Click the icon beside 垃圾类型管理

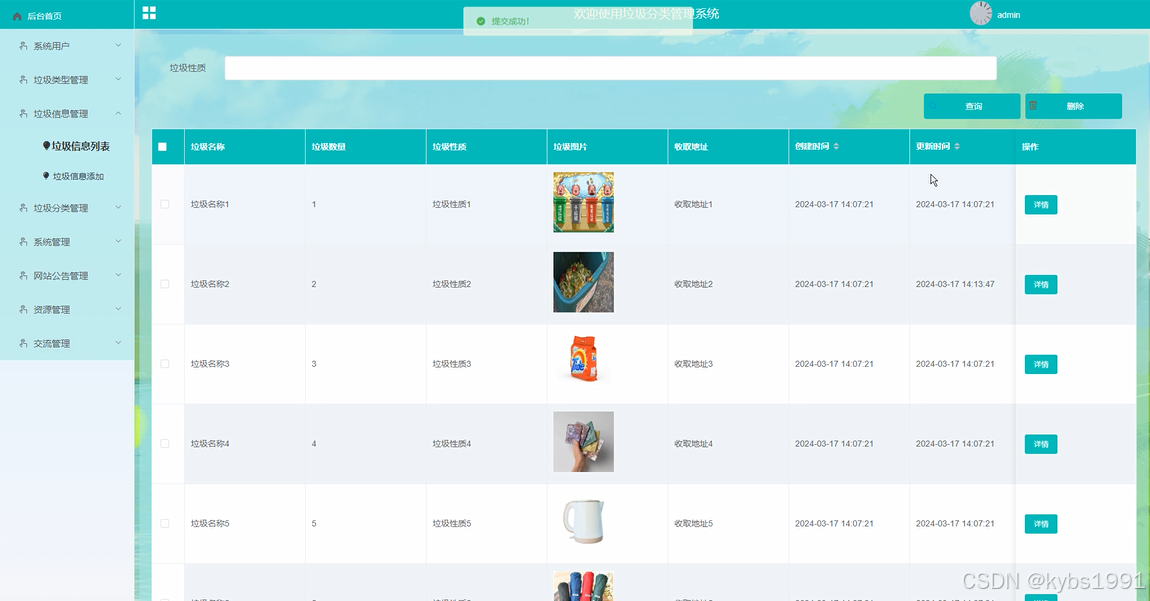[x=23, y=79]
